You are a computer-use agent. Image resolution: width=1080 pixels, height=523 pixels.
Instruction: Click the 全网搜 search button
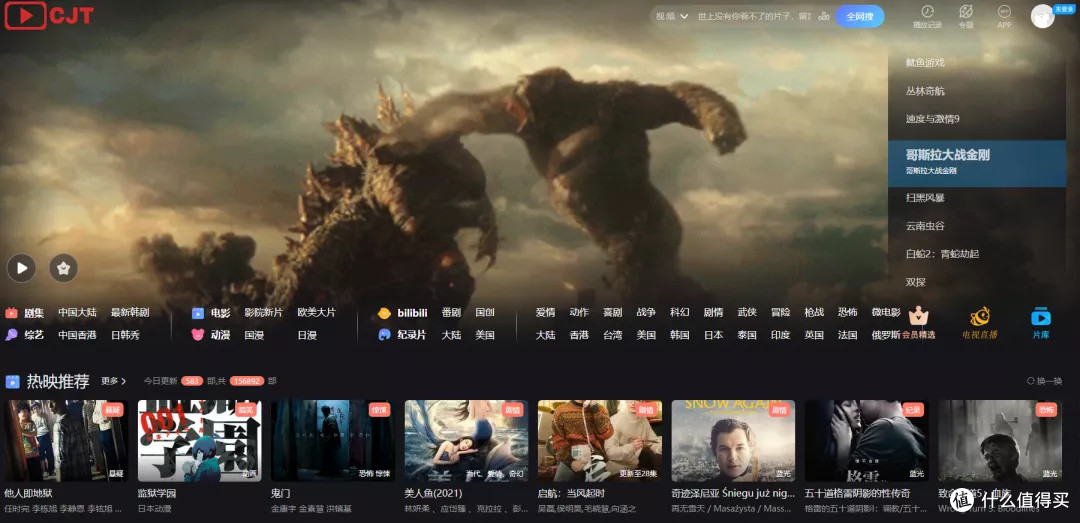(860, 16)
